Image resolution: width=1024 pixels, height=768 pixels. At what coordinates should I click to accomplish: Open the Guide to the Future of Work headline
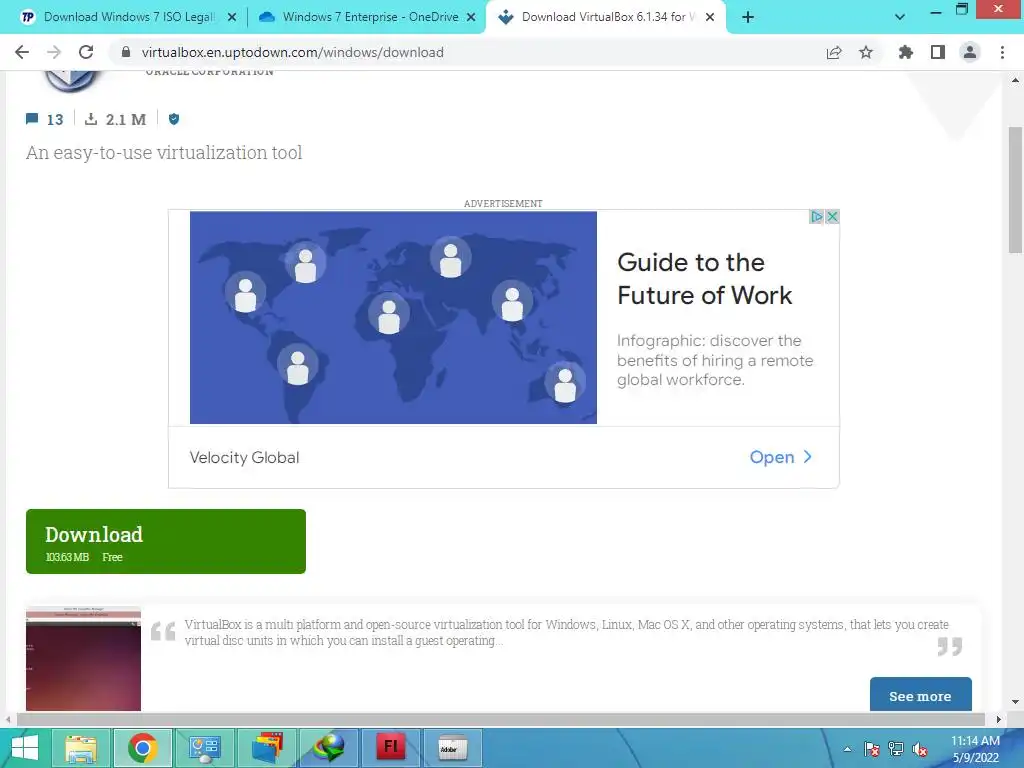pos(704,279)
